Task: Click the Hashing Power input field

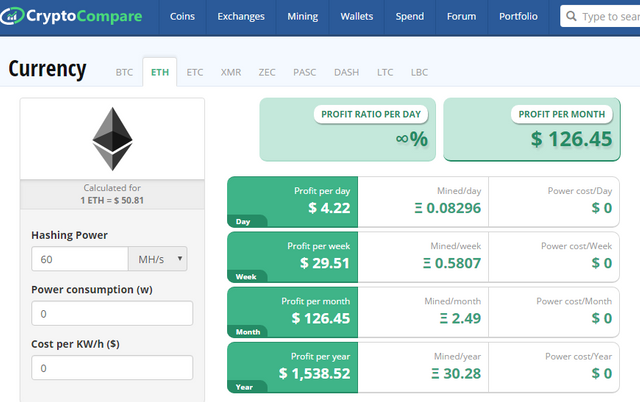Action: click(80, 259)
